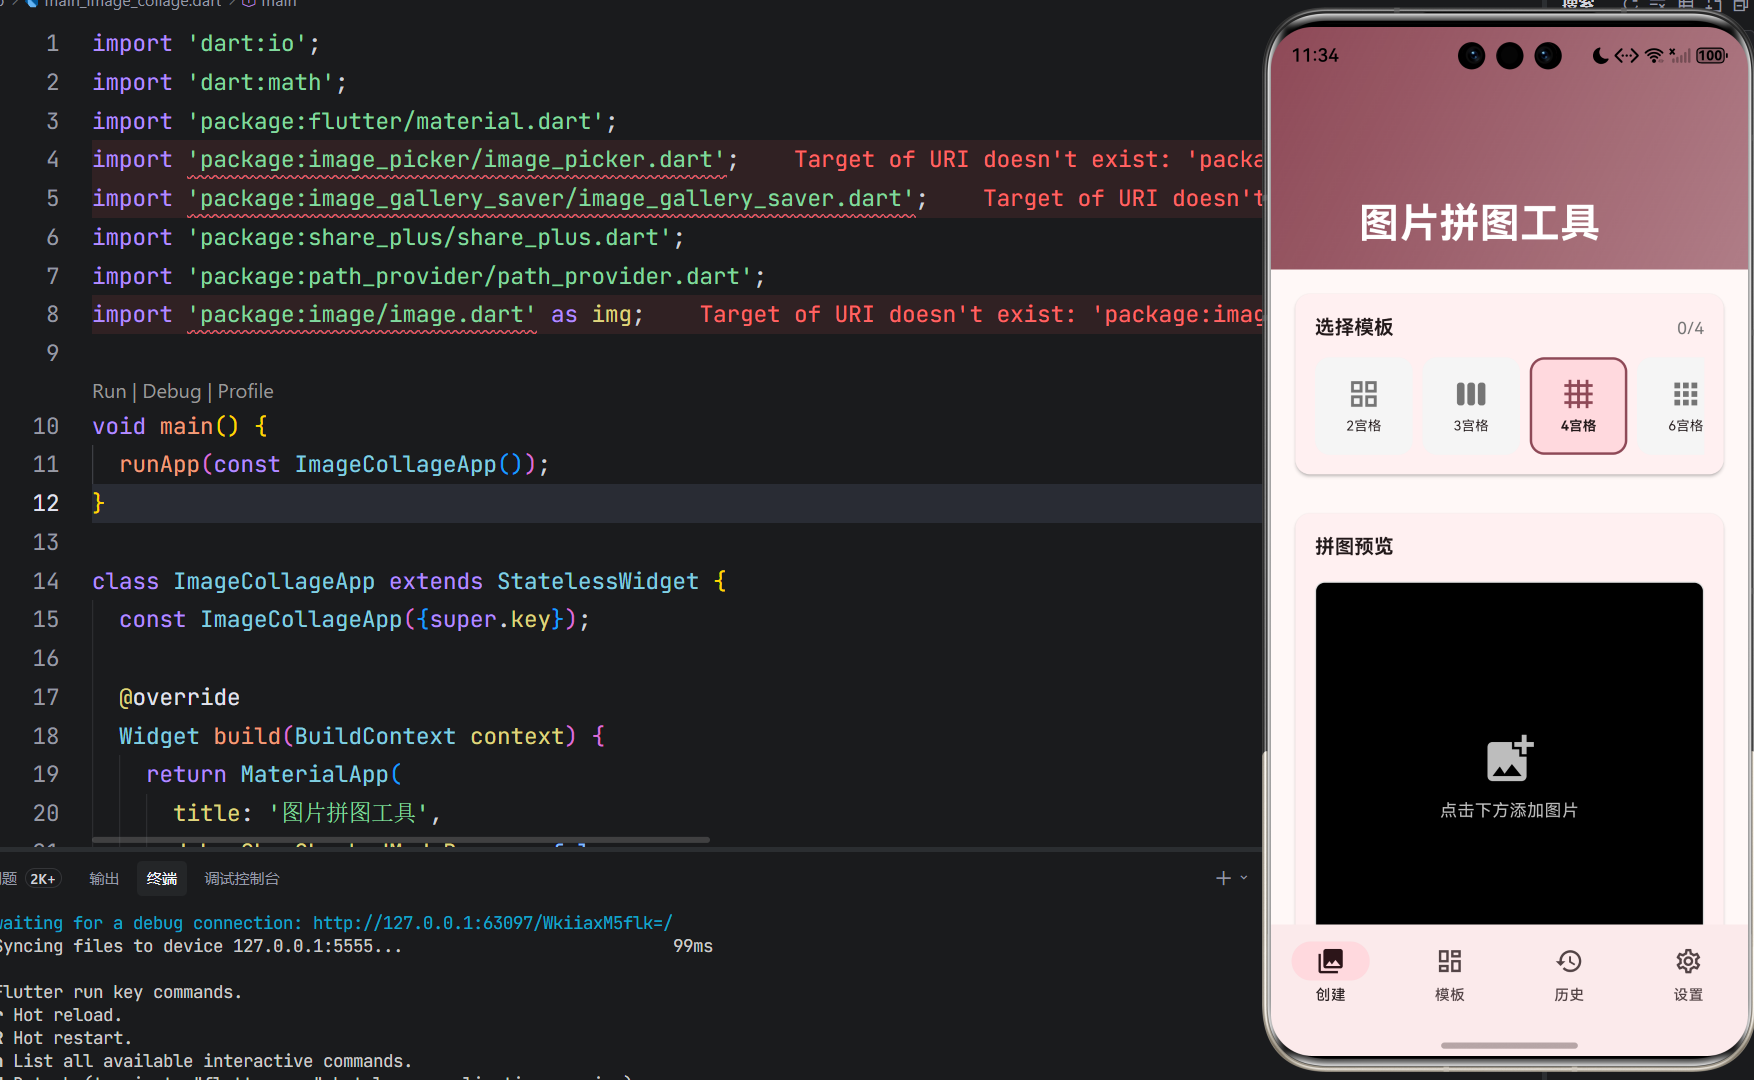
Task: Click the title '图片拼图工具' string on line 20
Action: [348, 814]
